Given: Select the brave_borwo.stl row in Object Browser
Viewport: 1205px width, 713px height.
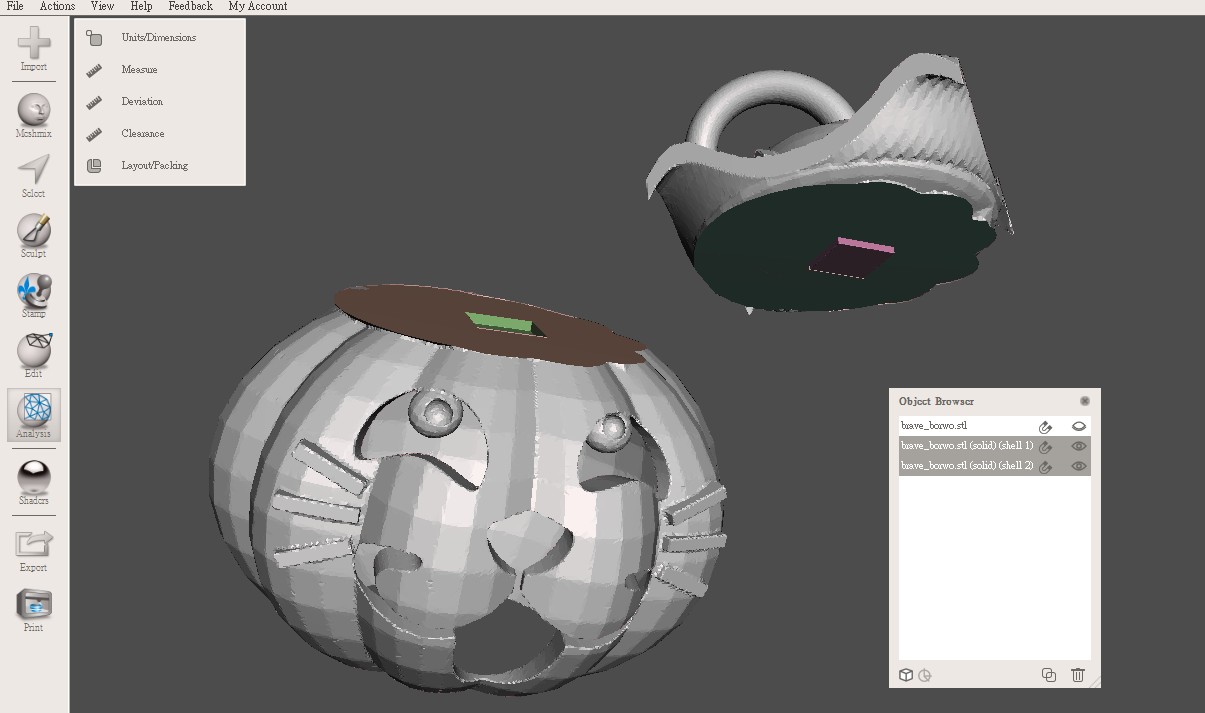Looking at the screenshot, I should 994,426.
